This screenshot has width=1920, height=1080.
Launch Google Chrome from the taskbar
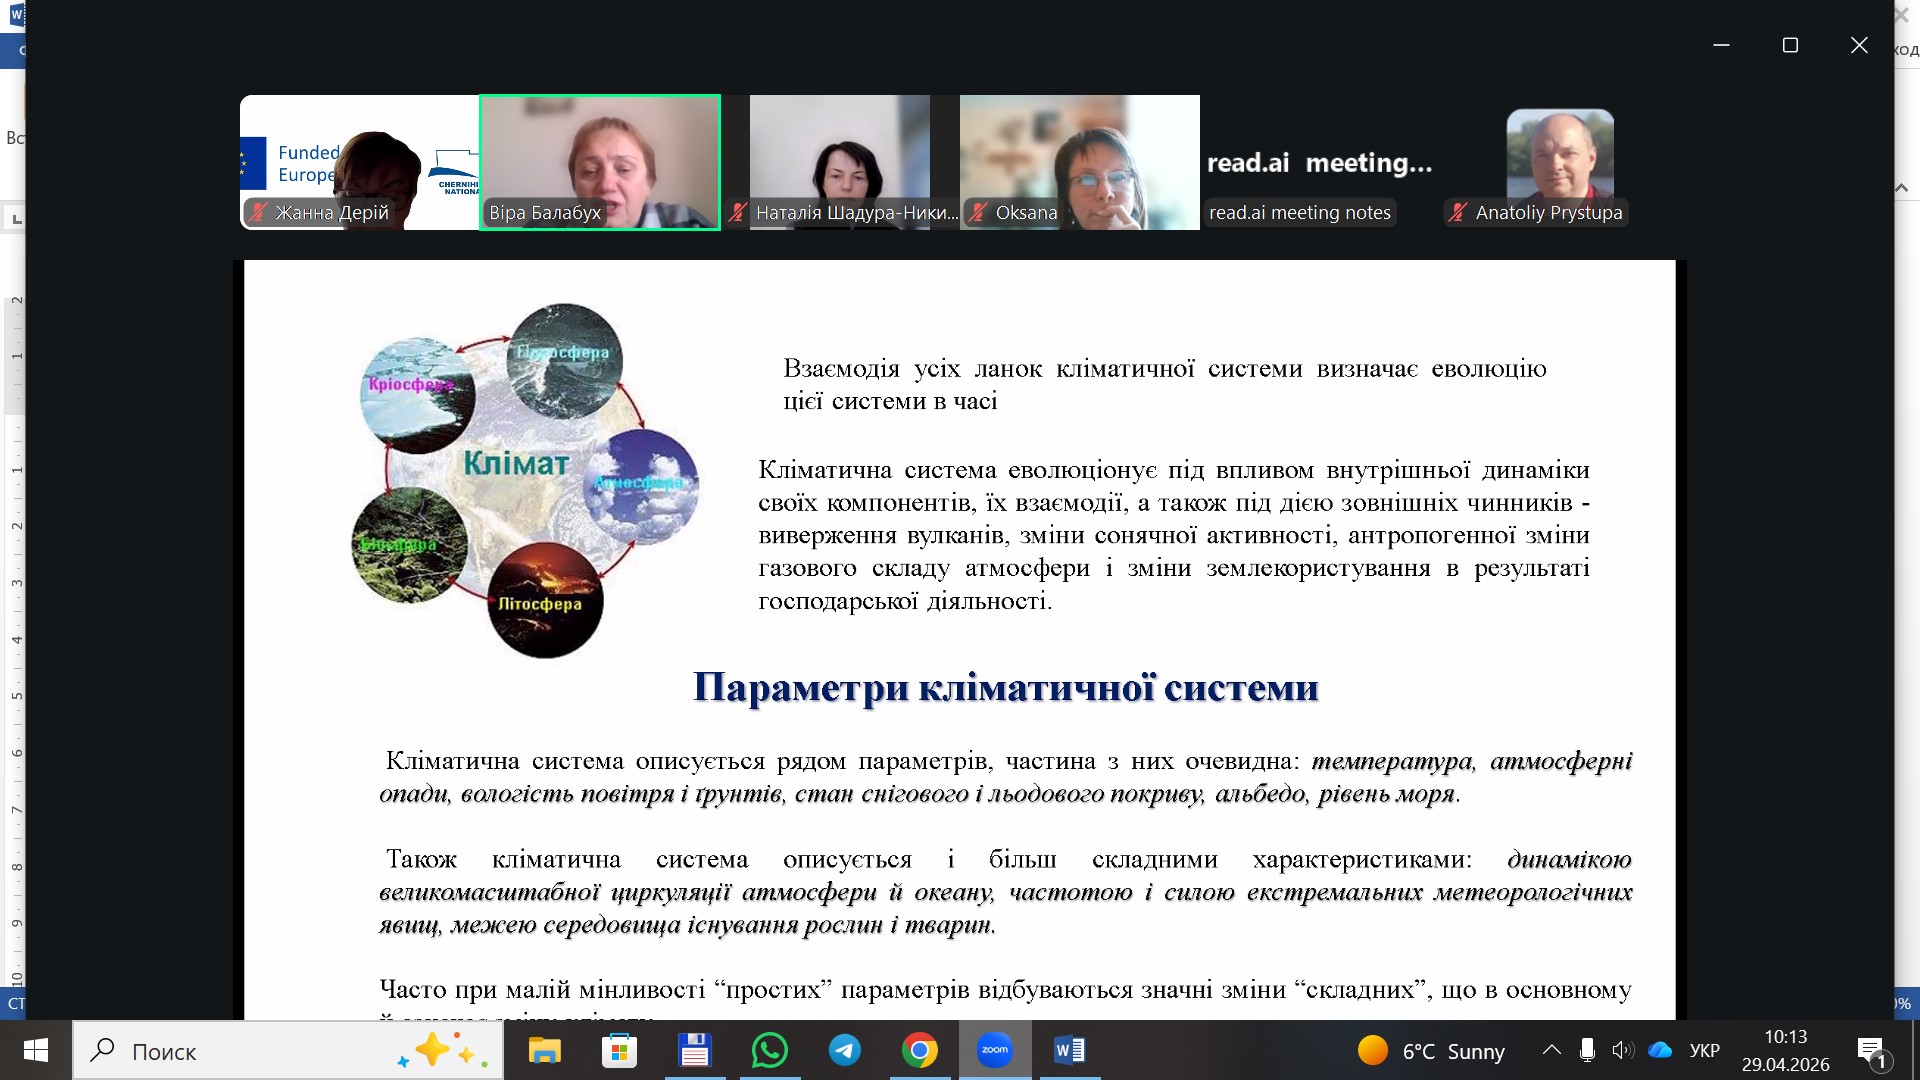click(x=919, y=1050)
